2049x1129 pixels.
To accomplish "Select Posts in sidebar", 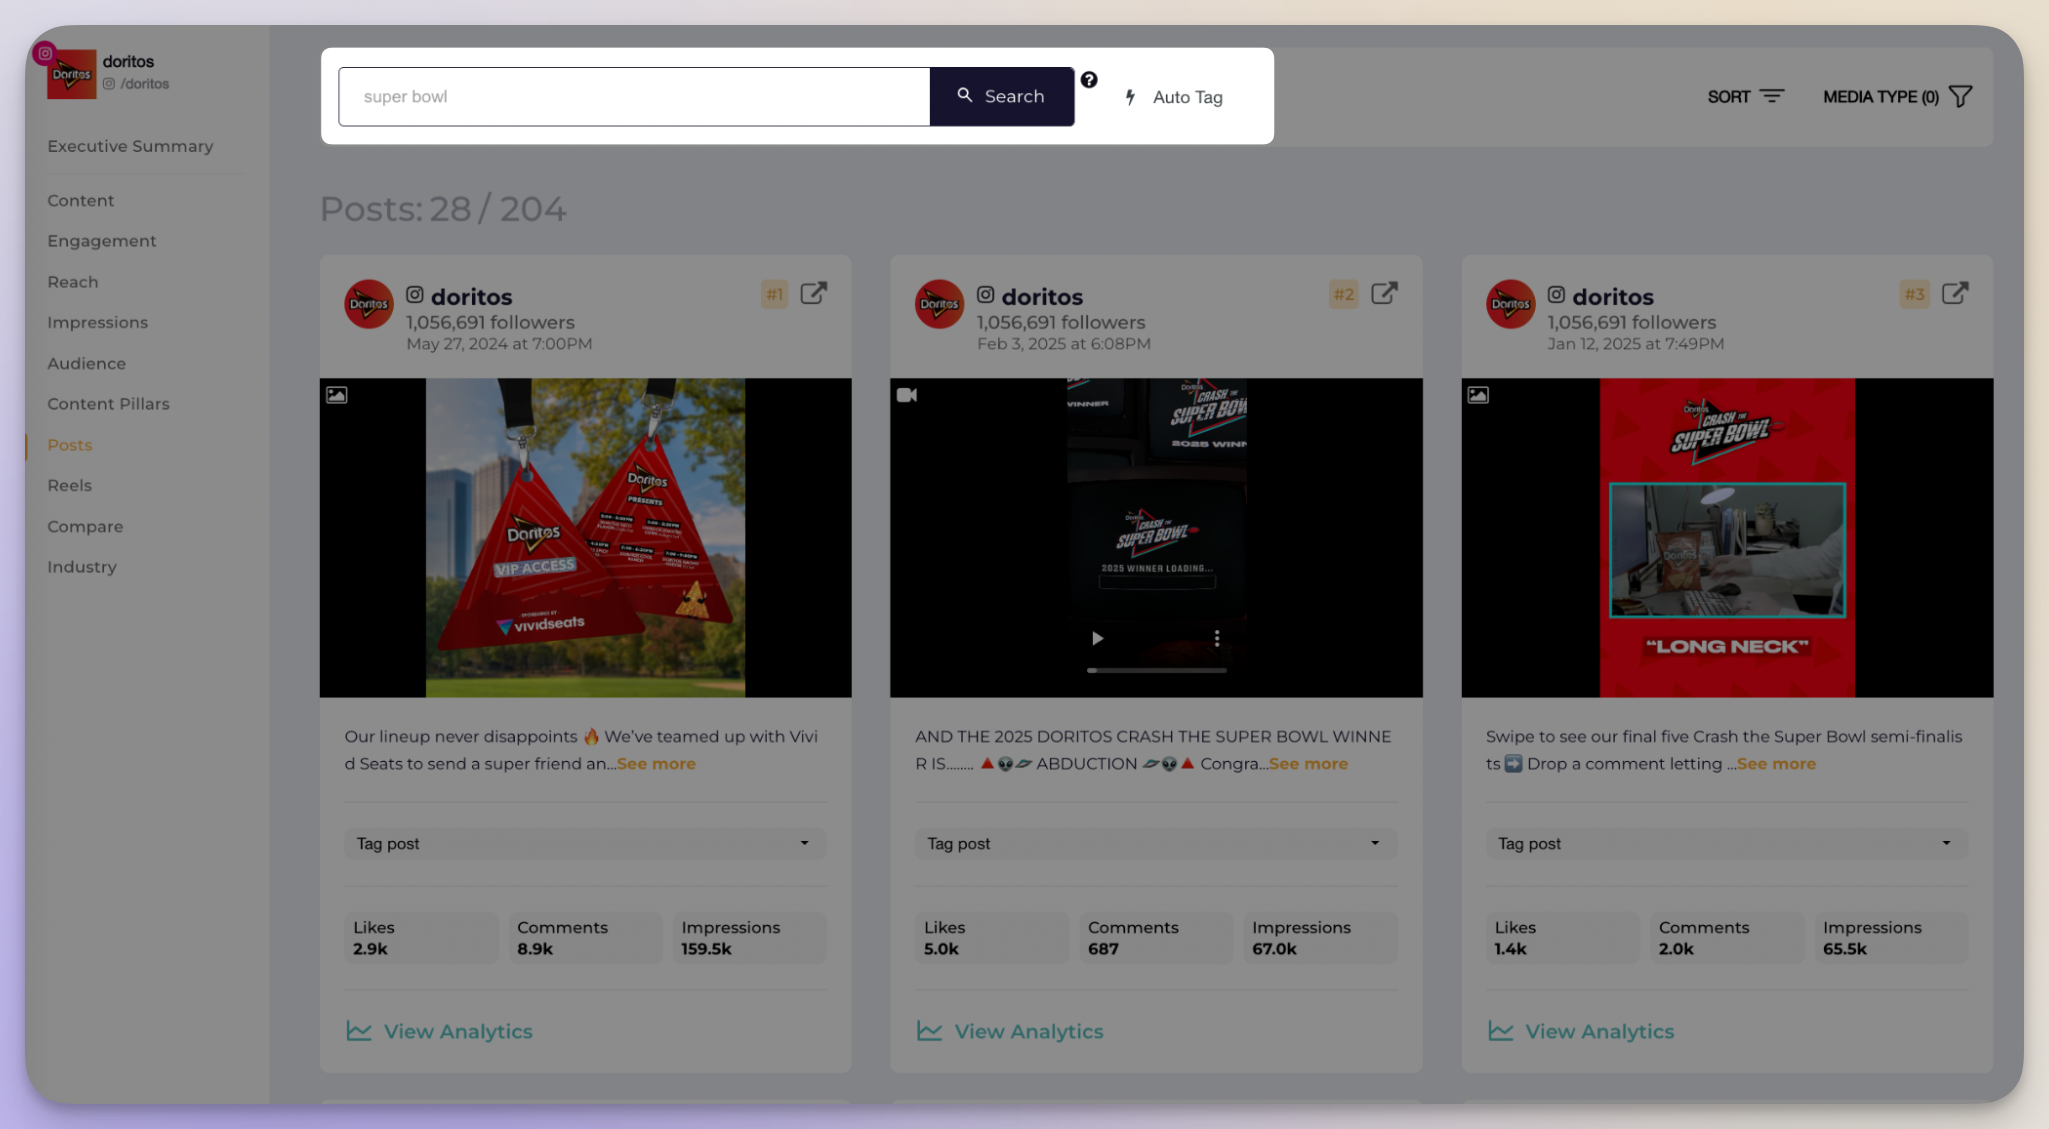I will [x=70, y=445].
